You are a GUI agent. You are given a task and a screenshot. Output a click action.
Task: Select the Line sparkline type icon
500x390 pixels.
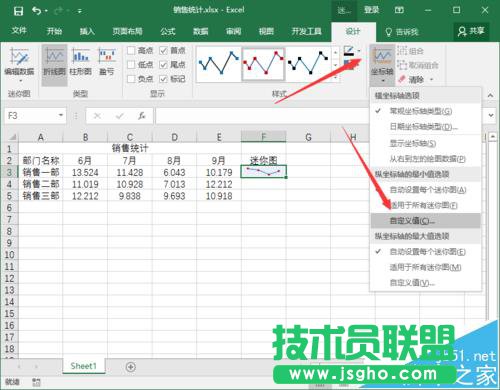[x=54, y=56]
